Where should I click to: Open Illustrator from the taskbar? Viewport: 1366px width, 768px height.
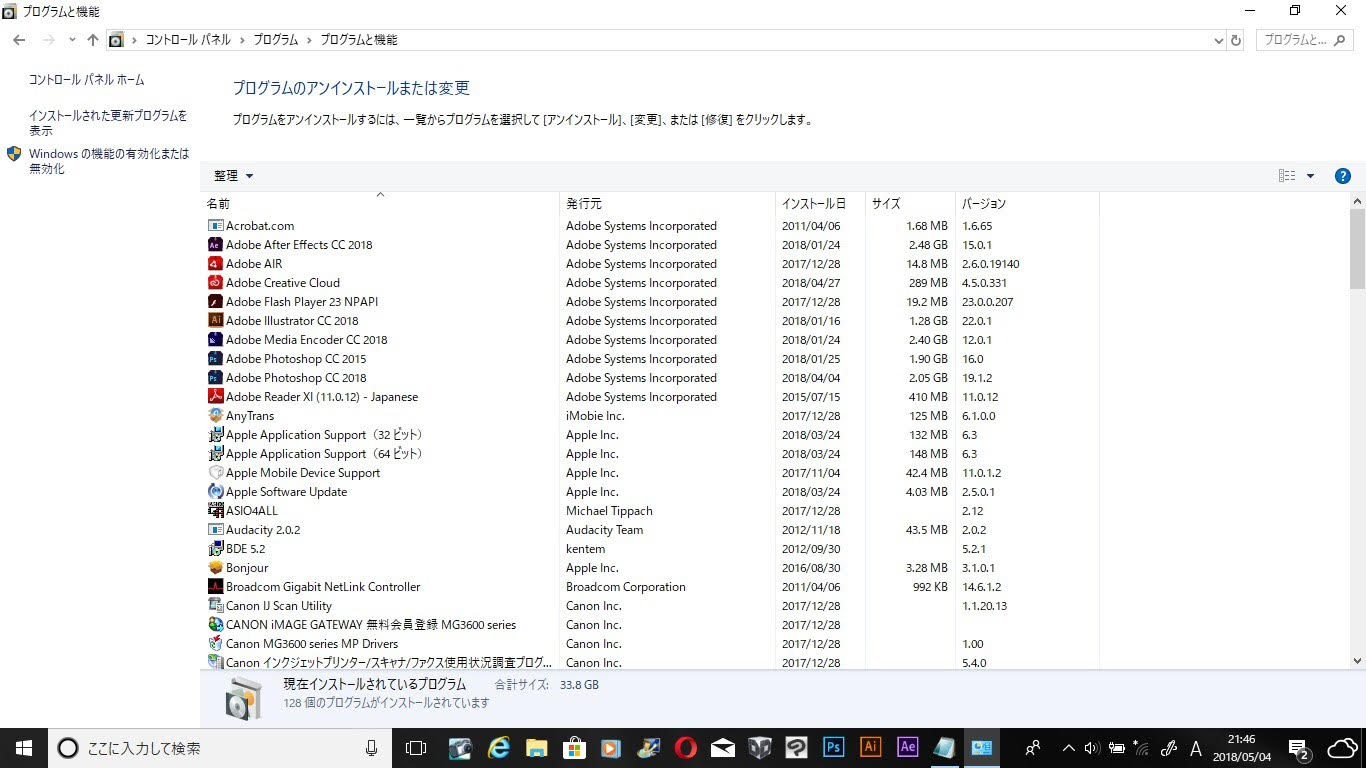(x=870, y=747)
